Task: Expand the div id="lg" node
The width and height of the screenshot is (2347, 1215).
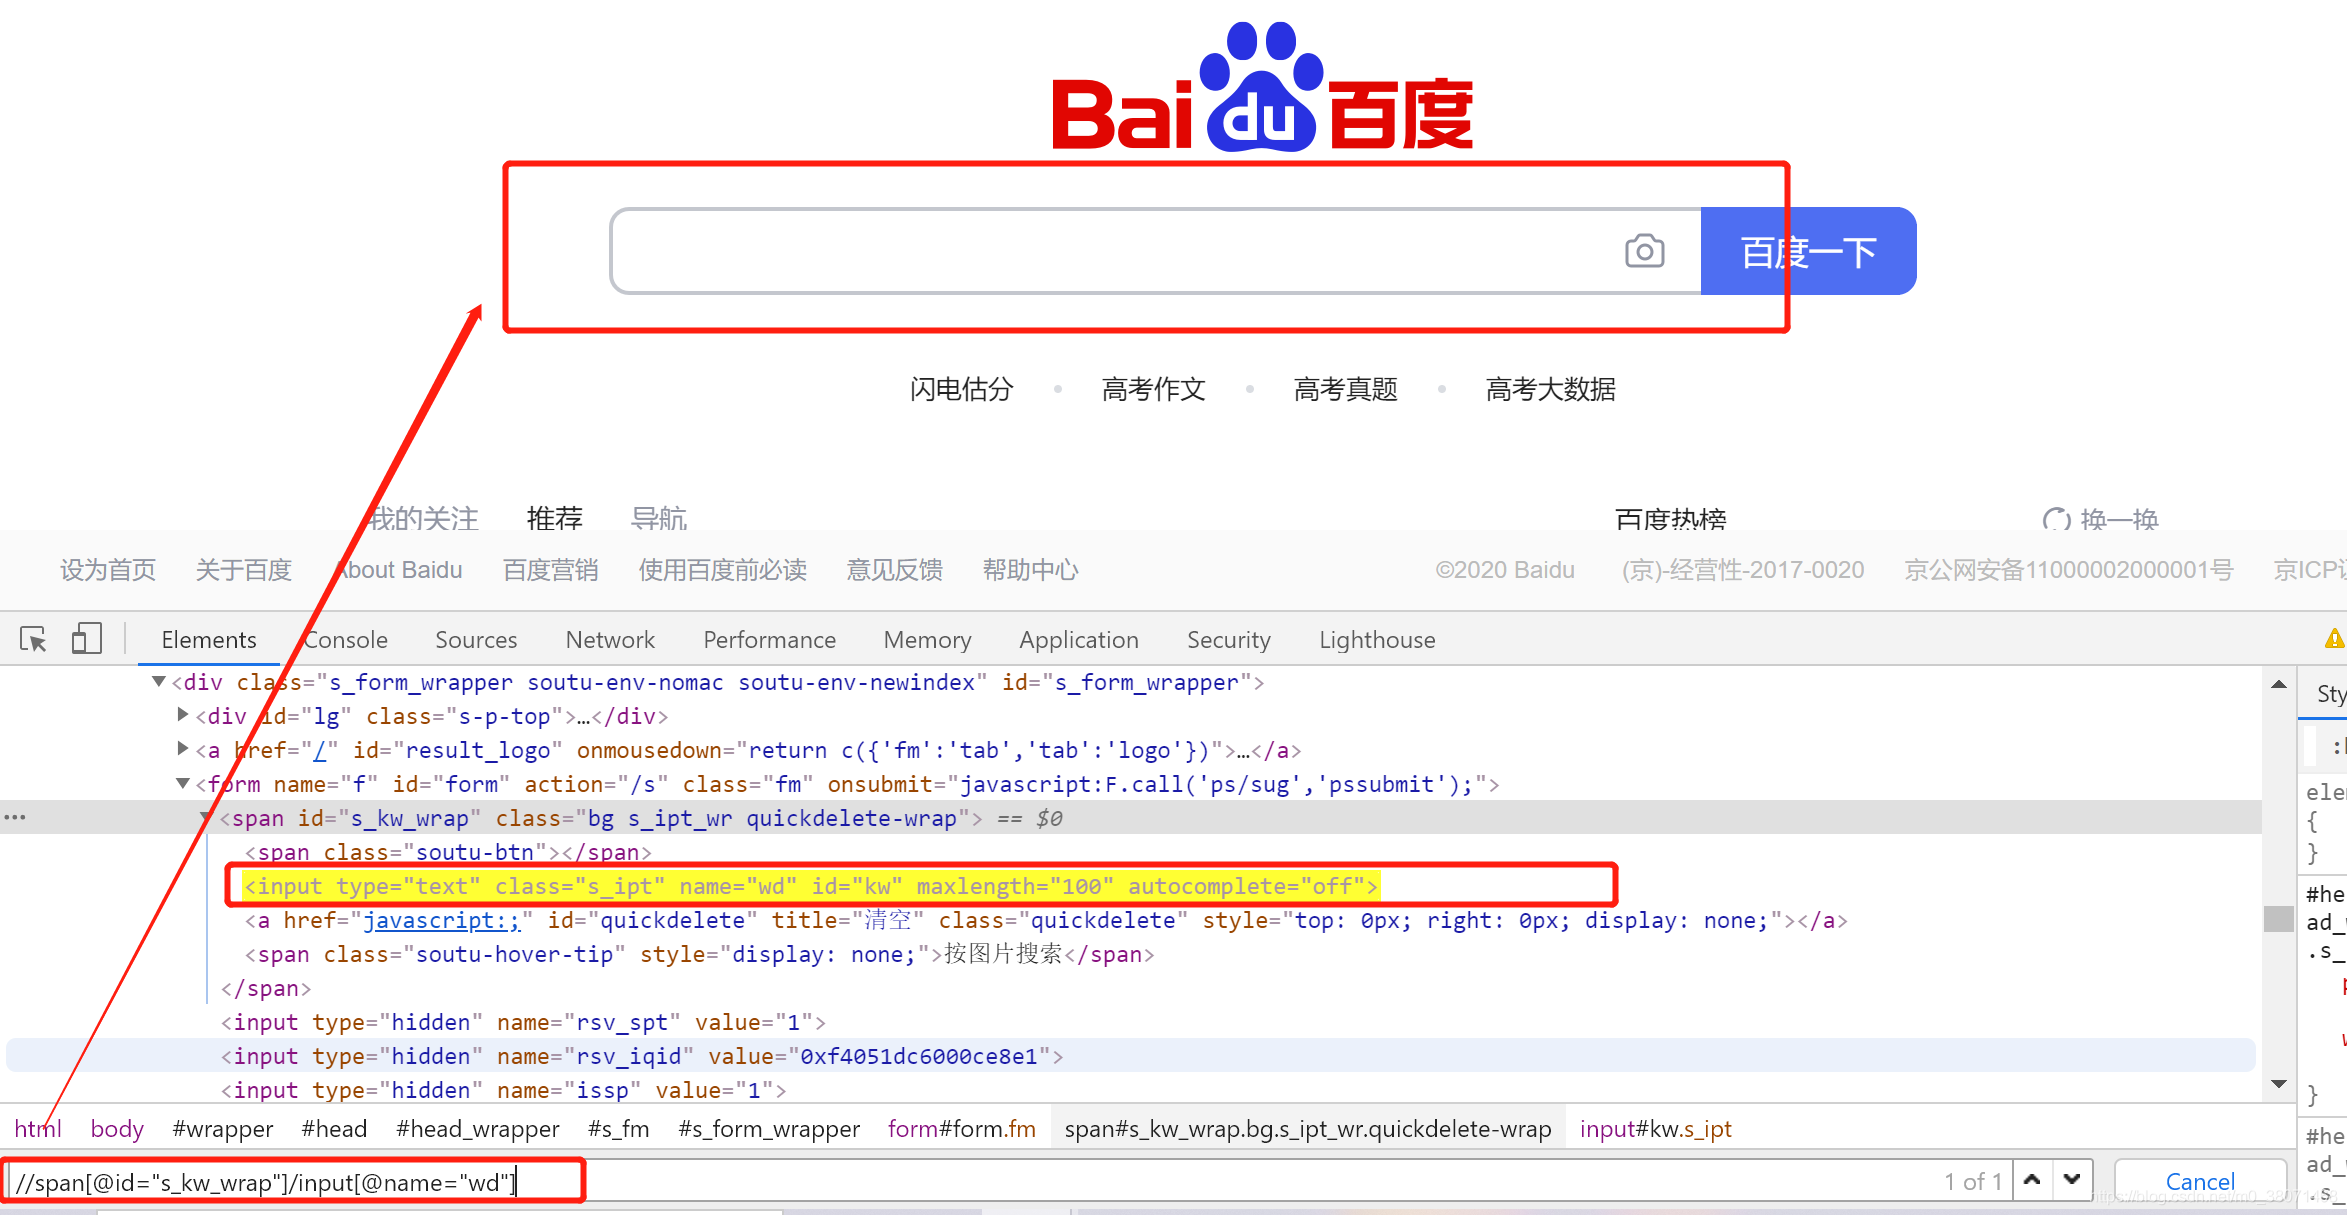Action: coord(182,715)
